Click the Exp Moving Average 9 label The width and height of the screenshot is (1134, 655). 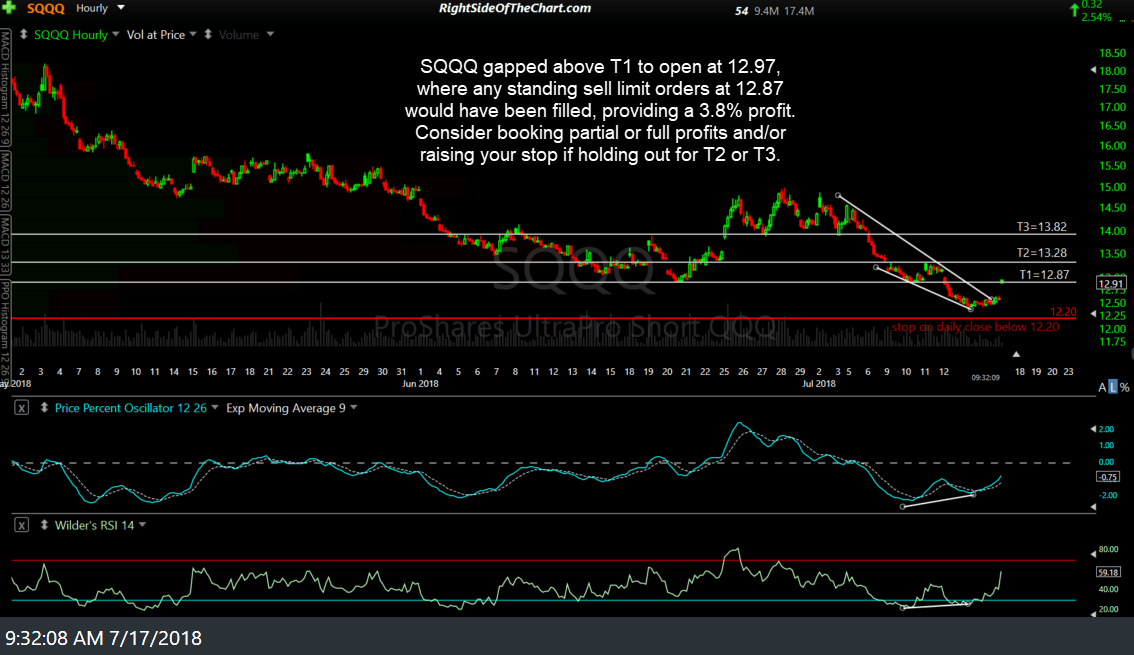[x=286, y=408]
